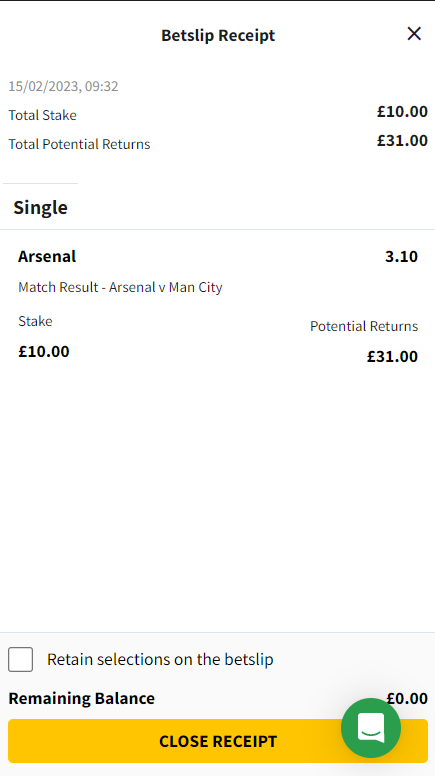Tick the Retain selections on the betslip checkbox
435x776 pixels.
[x=21, y=659]
